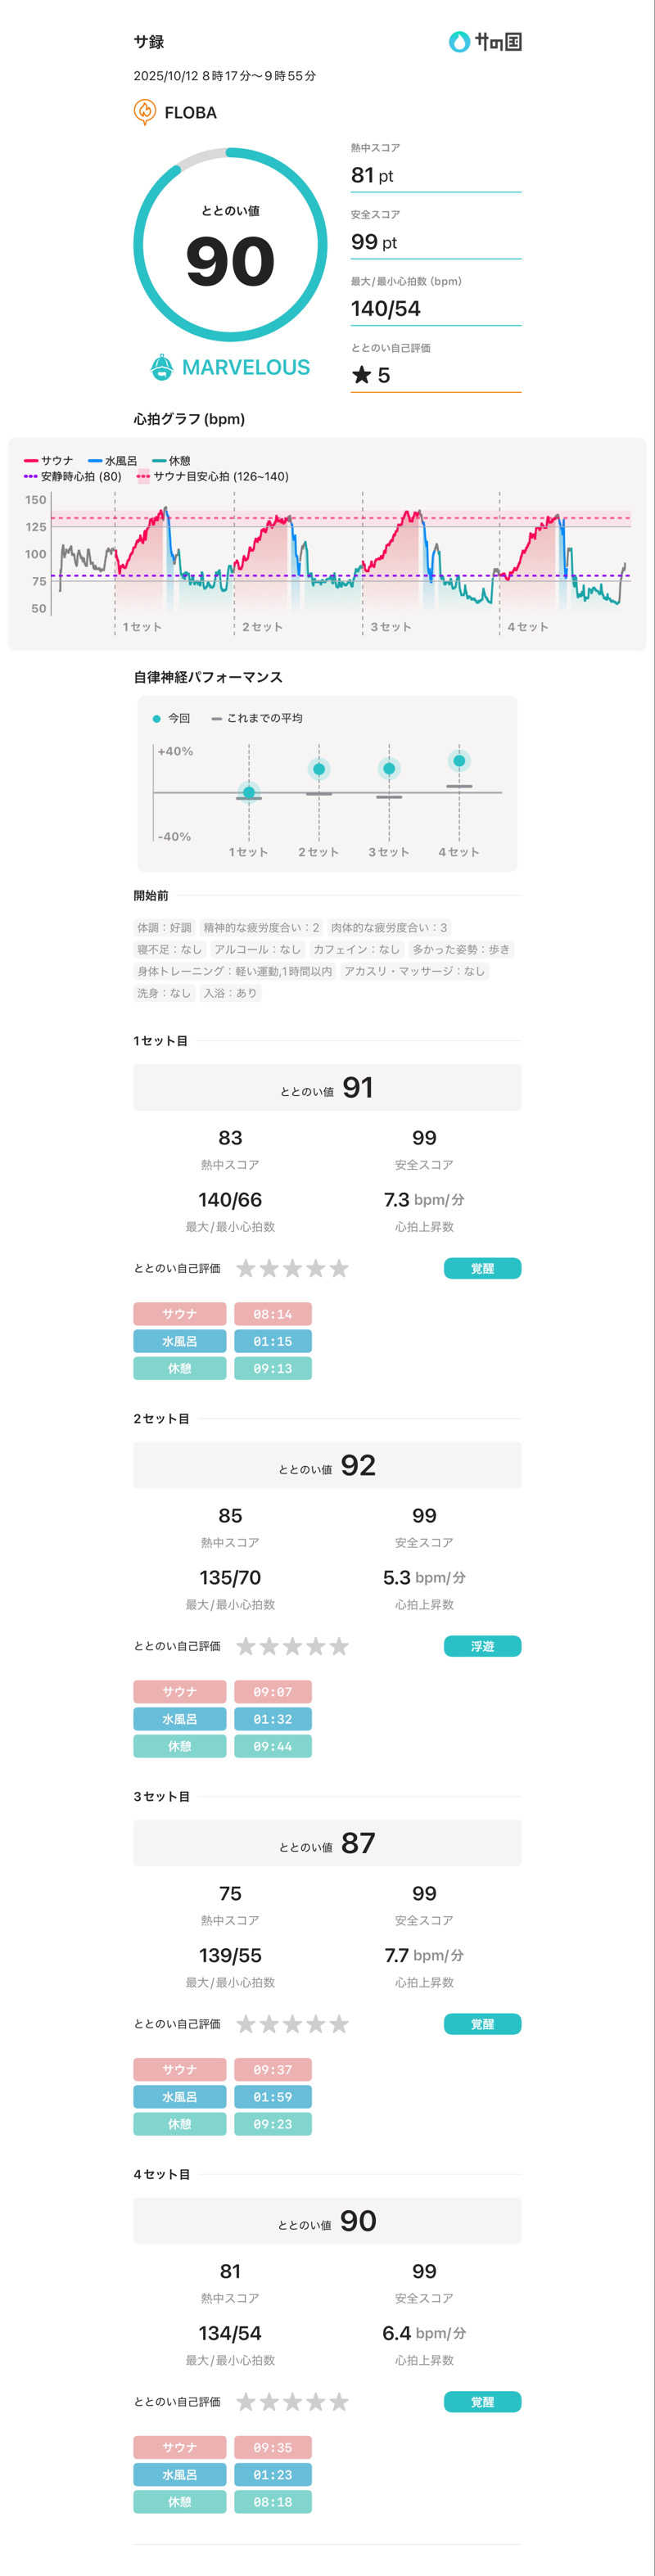Click the fifth star in 2セット目 self-rating
The width and height of the screenshot is (655, 2576).
coord(339,1646)
